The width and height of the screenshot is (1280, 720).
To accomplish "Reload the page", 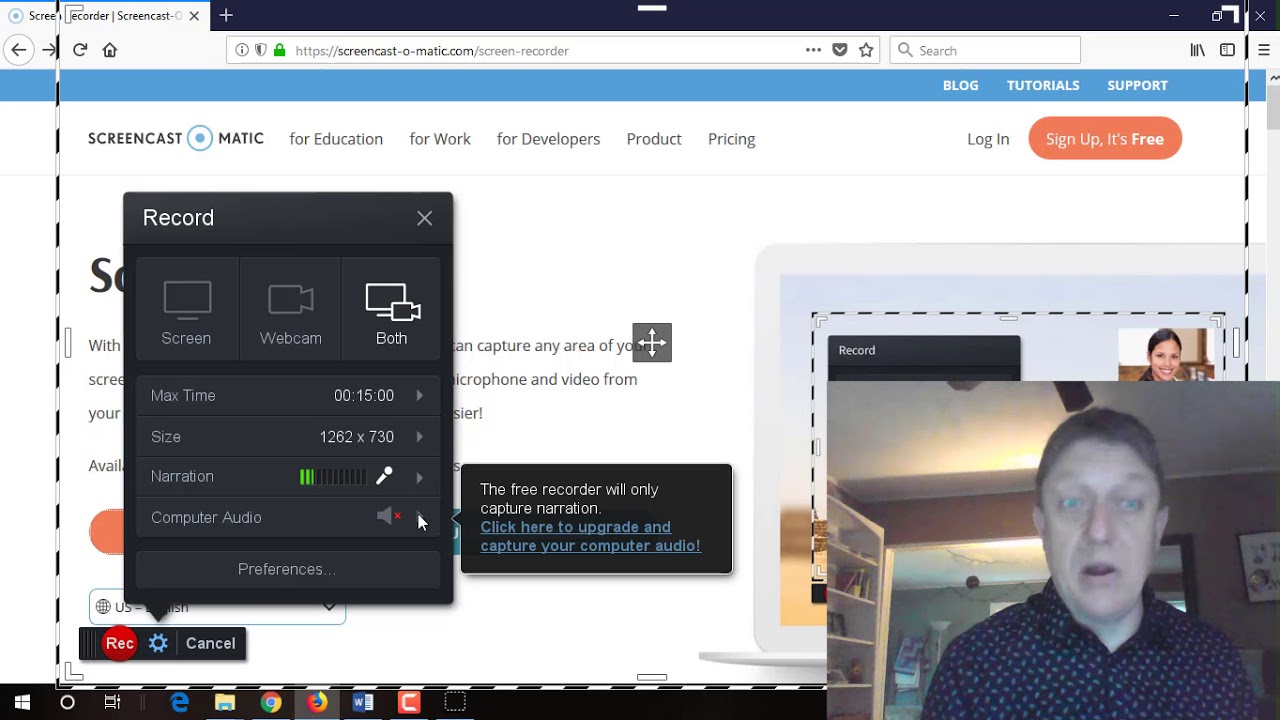I will pos(80,50).
